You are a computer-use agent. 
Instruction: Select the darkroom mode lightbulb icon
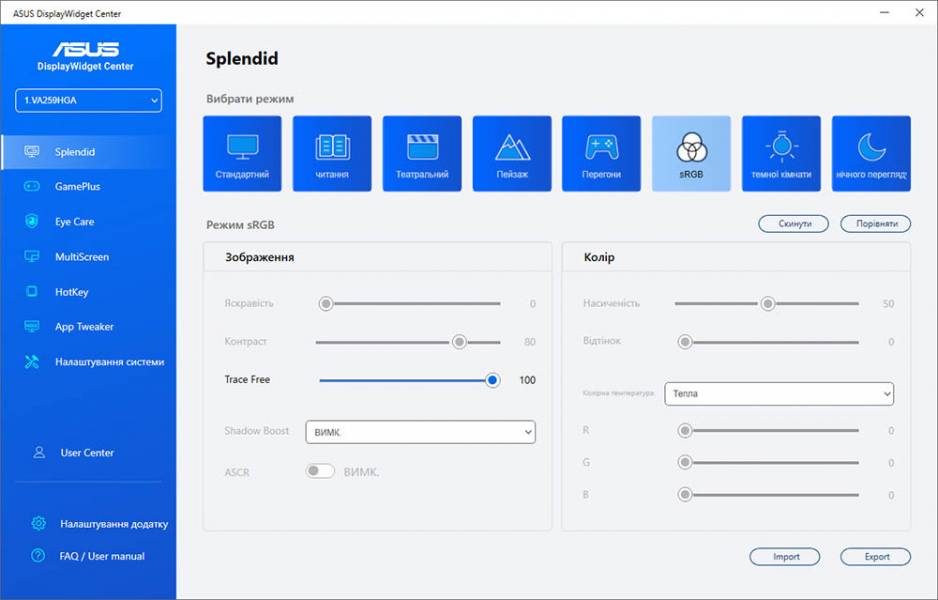pyautogui.click(x=781, y=148)
